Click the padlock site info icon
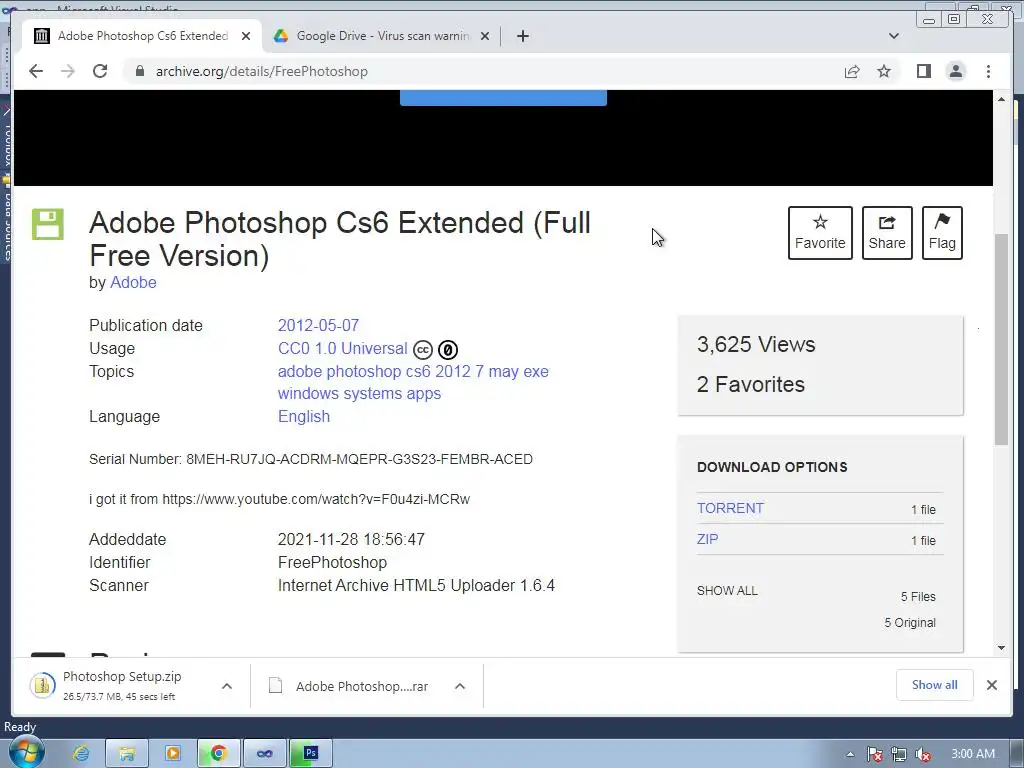This screenshot has width=1024, height=768. tap(139, 71)
